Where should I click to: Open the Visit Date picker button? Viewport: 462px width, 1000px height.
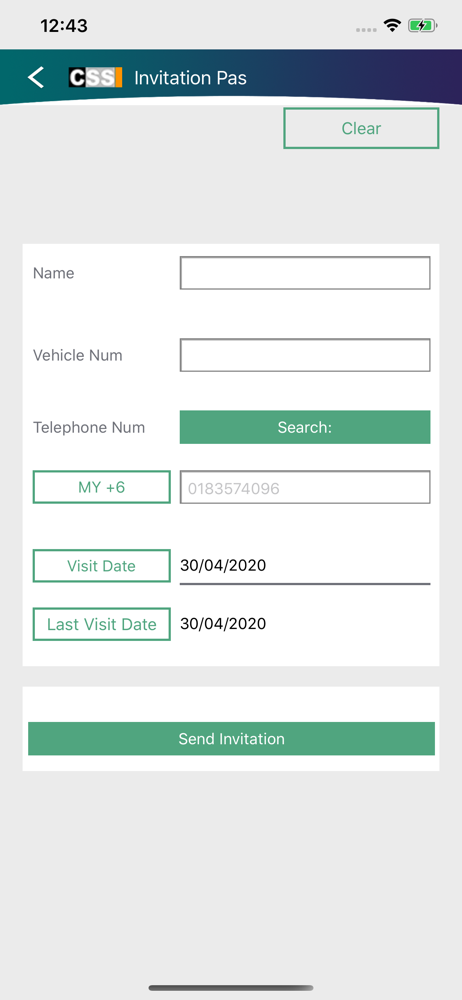[101, 566]
